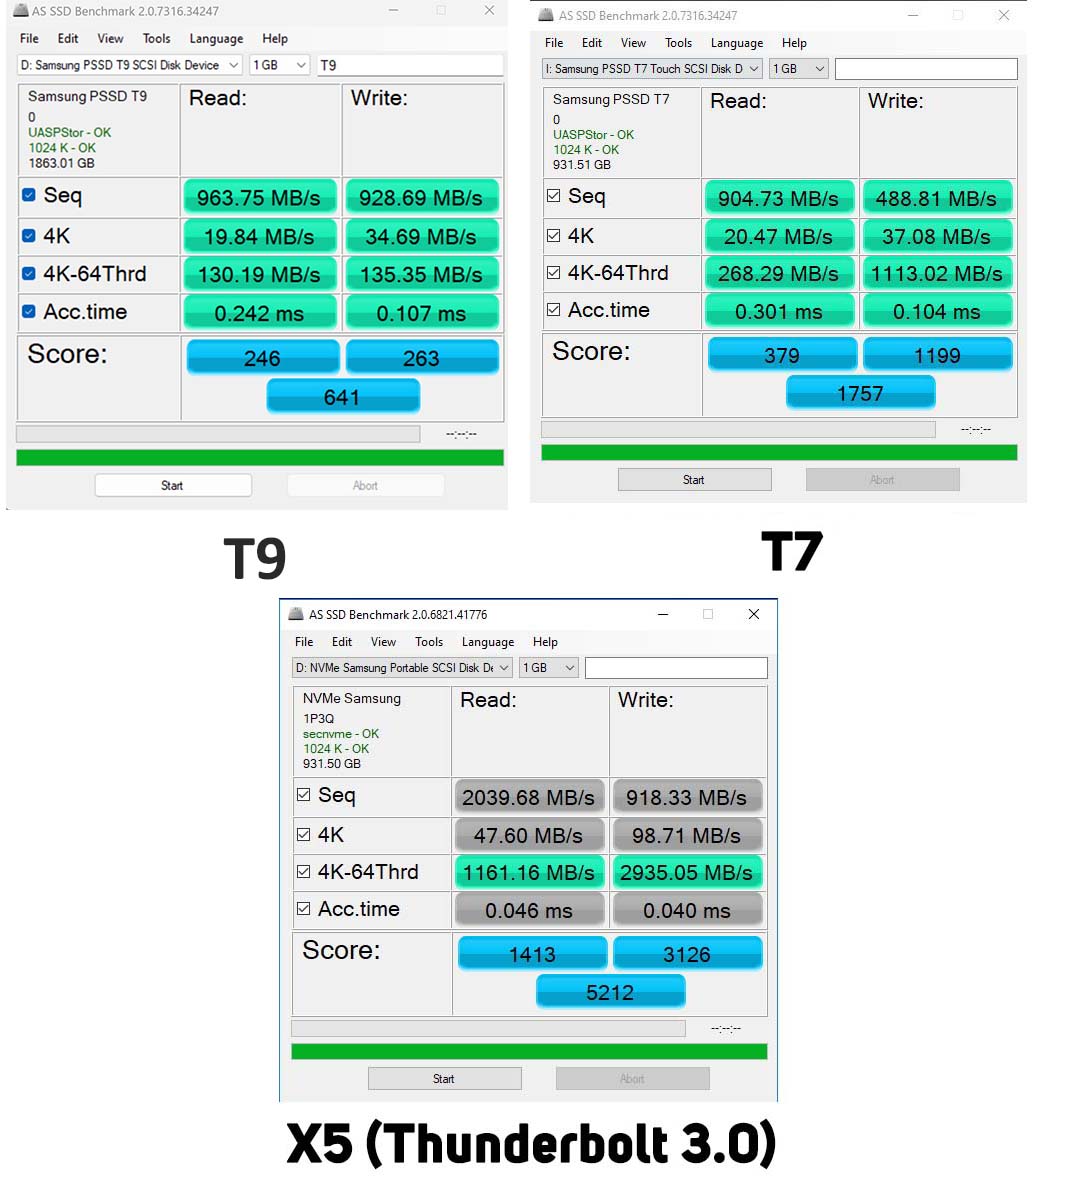Toggle 4K-64Thrd checkbox in T9 window
This screenshot has height=1188, width=1067.
pyautogui.click(x=29, y=274)
